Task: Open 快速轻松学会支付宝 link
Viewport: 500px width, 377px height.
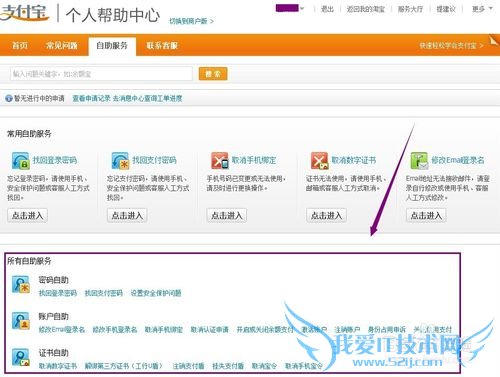Action: click(451, 45)
